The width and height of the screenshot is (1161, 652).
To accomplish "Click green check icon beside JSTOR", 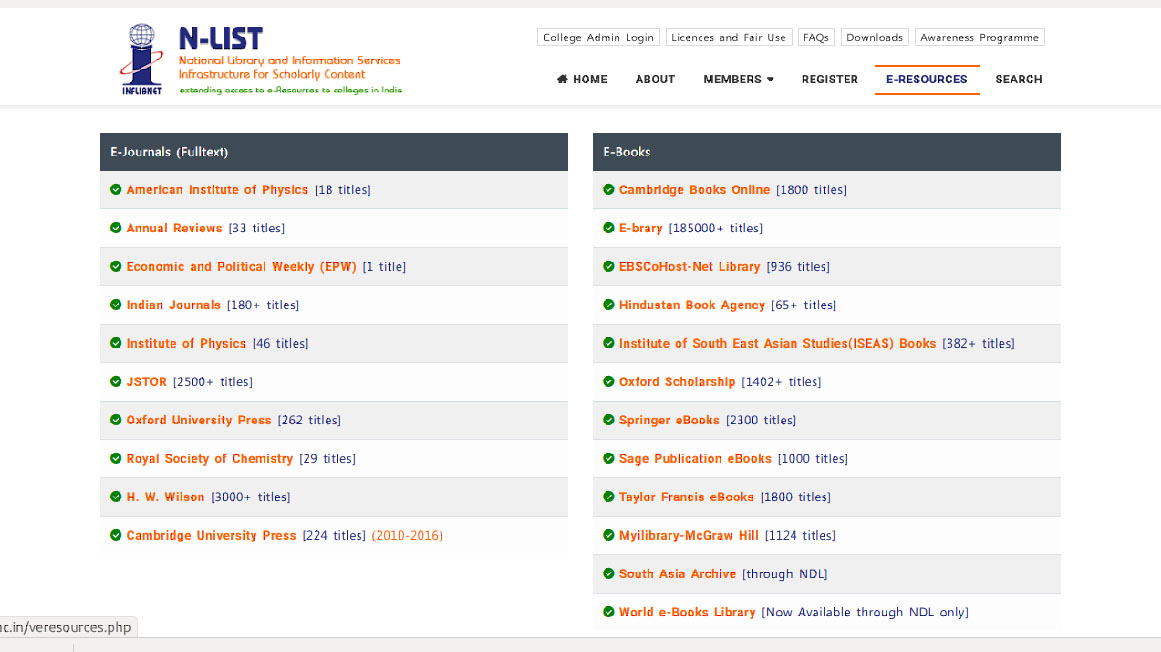I will pyautogui.click(x=116, y=382).
